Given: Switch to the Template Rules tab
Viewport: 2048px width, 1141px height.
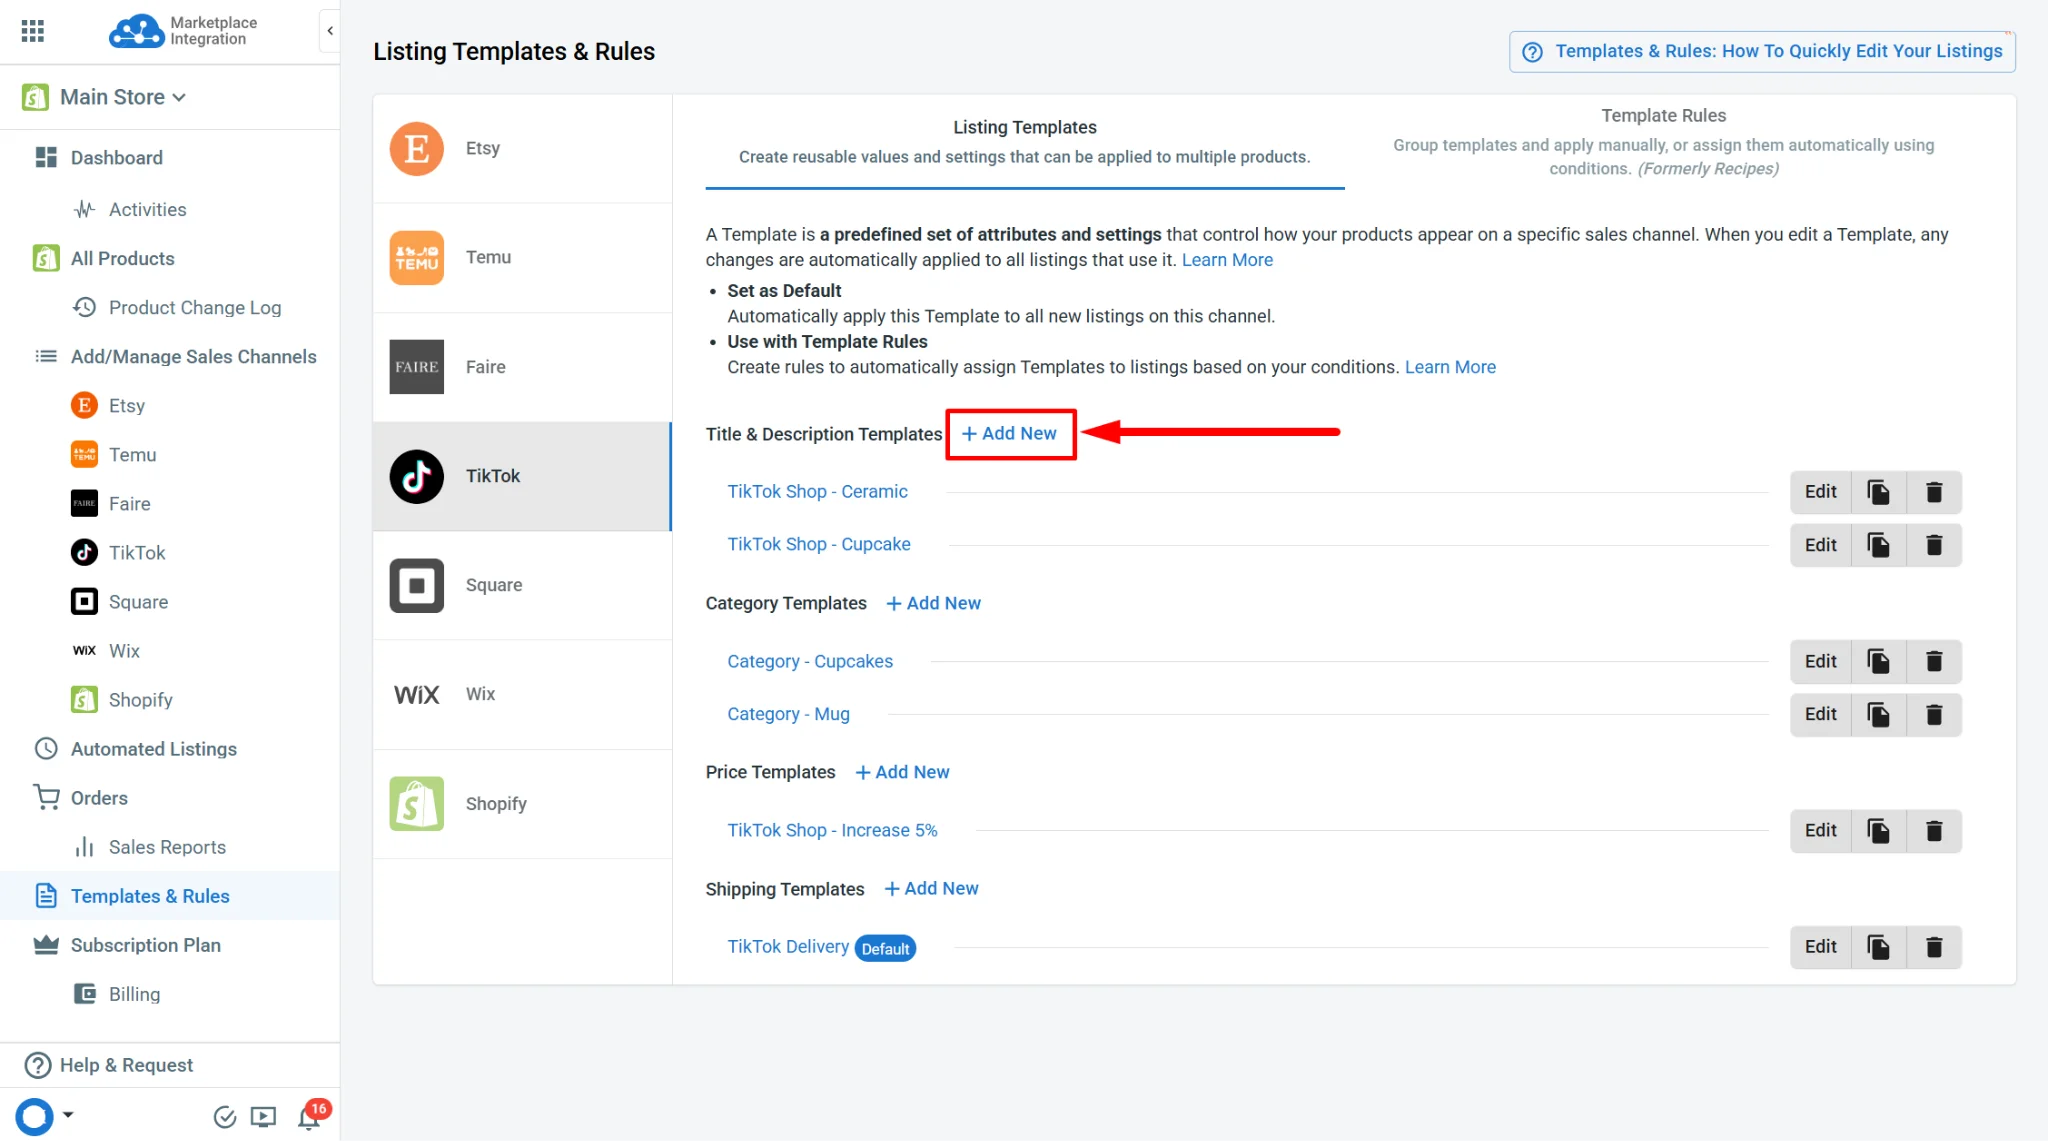Looking at the screenshot, I should [1663, 142].
